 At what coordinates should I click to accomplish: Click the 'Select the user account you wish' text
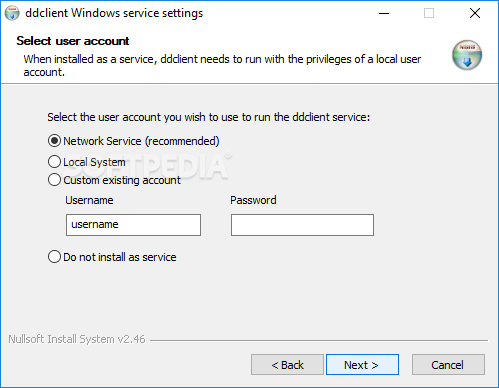pyautogui.click(x=209, y=117)
